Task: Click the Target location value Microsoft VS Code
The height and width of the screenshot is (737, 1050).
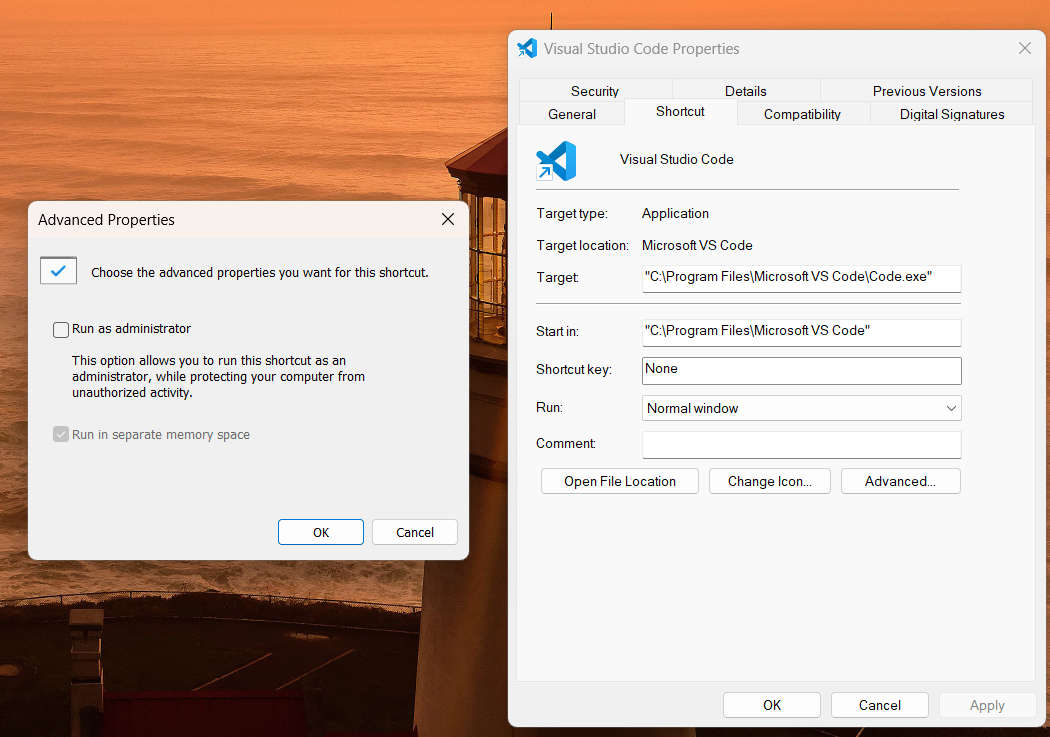Action: coord(697,246)
